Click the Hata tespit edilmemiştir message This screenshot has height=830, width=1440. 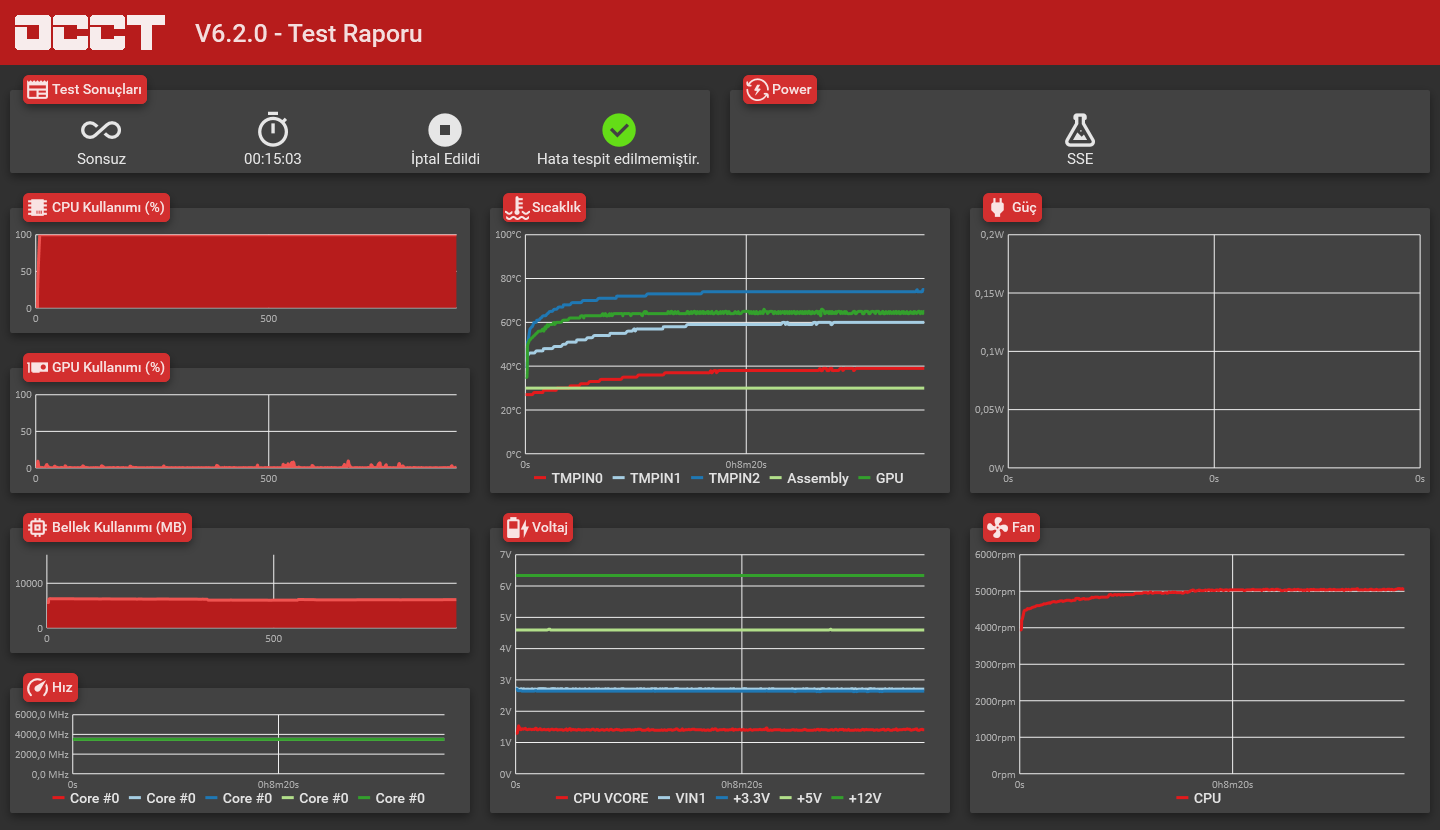[618, 159]
